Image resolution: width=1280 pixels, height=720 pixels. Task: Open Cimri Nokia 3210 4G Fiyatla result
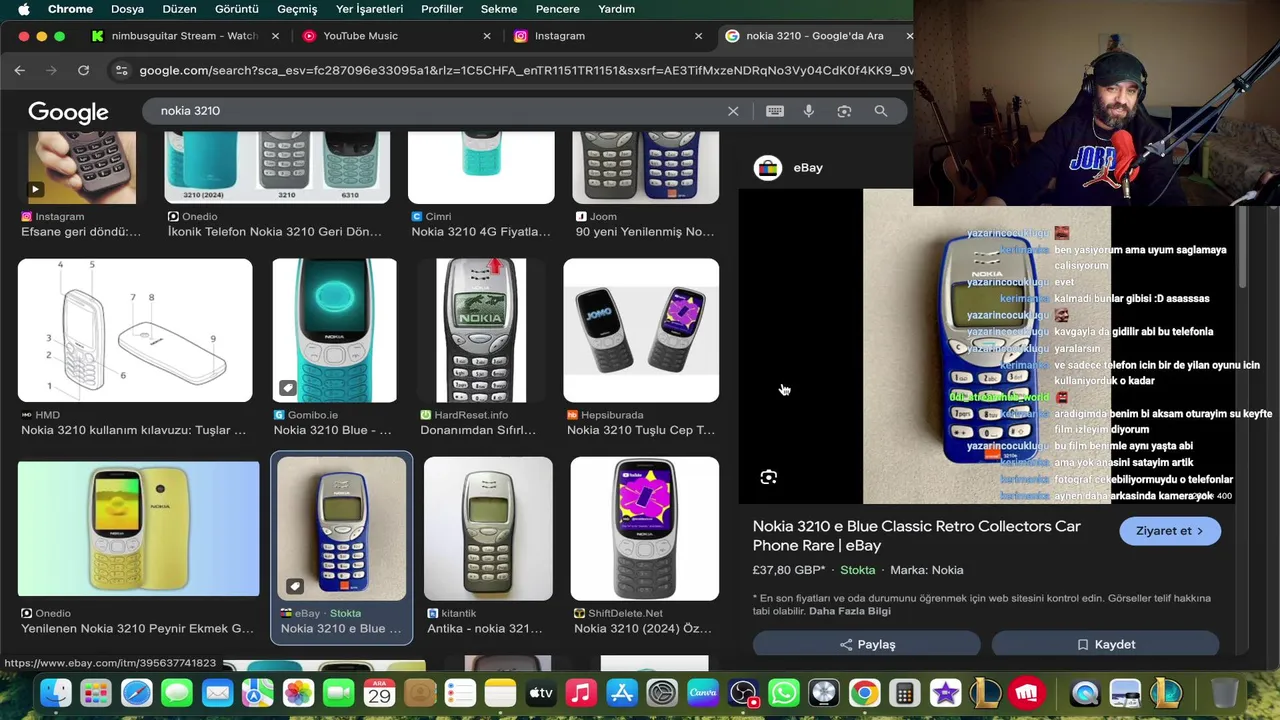coord(481,232)
